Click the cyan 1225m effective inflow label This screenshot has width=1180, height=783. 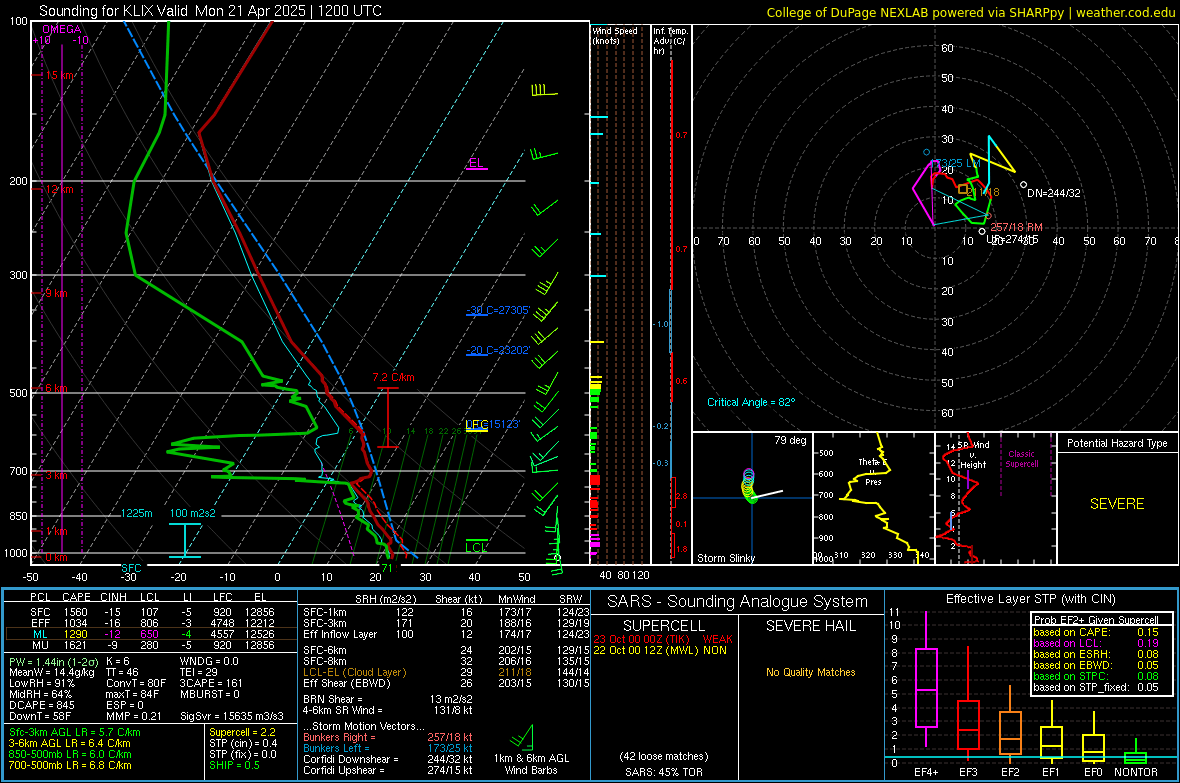point(136,513)
